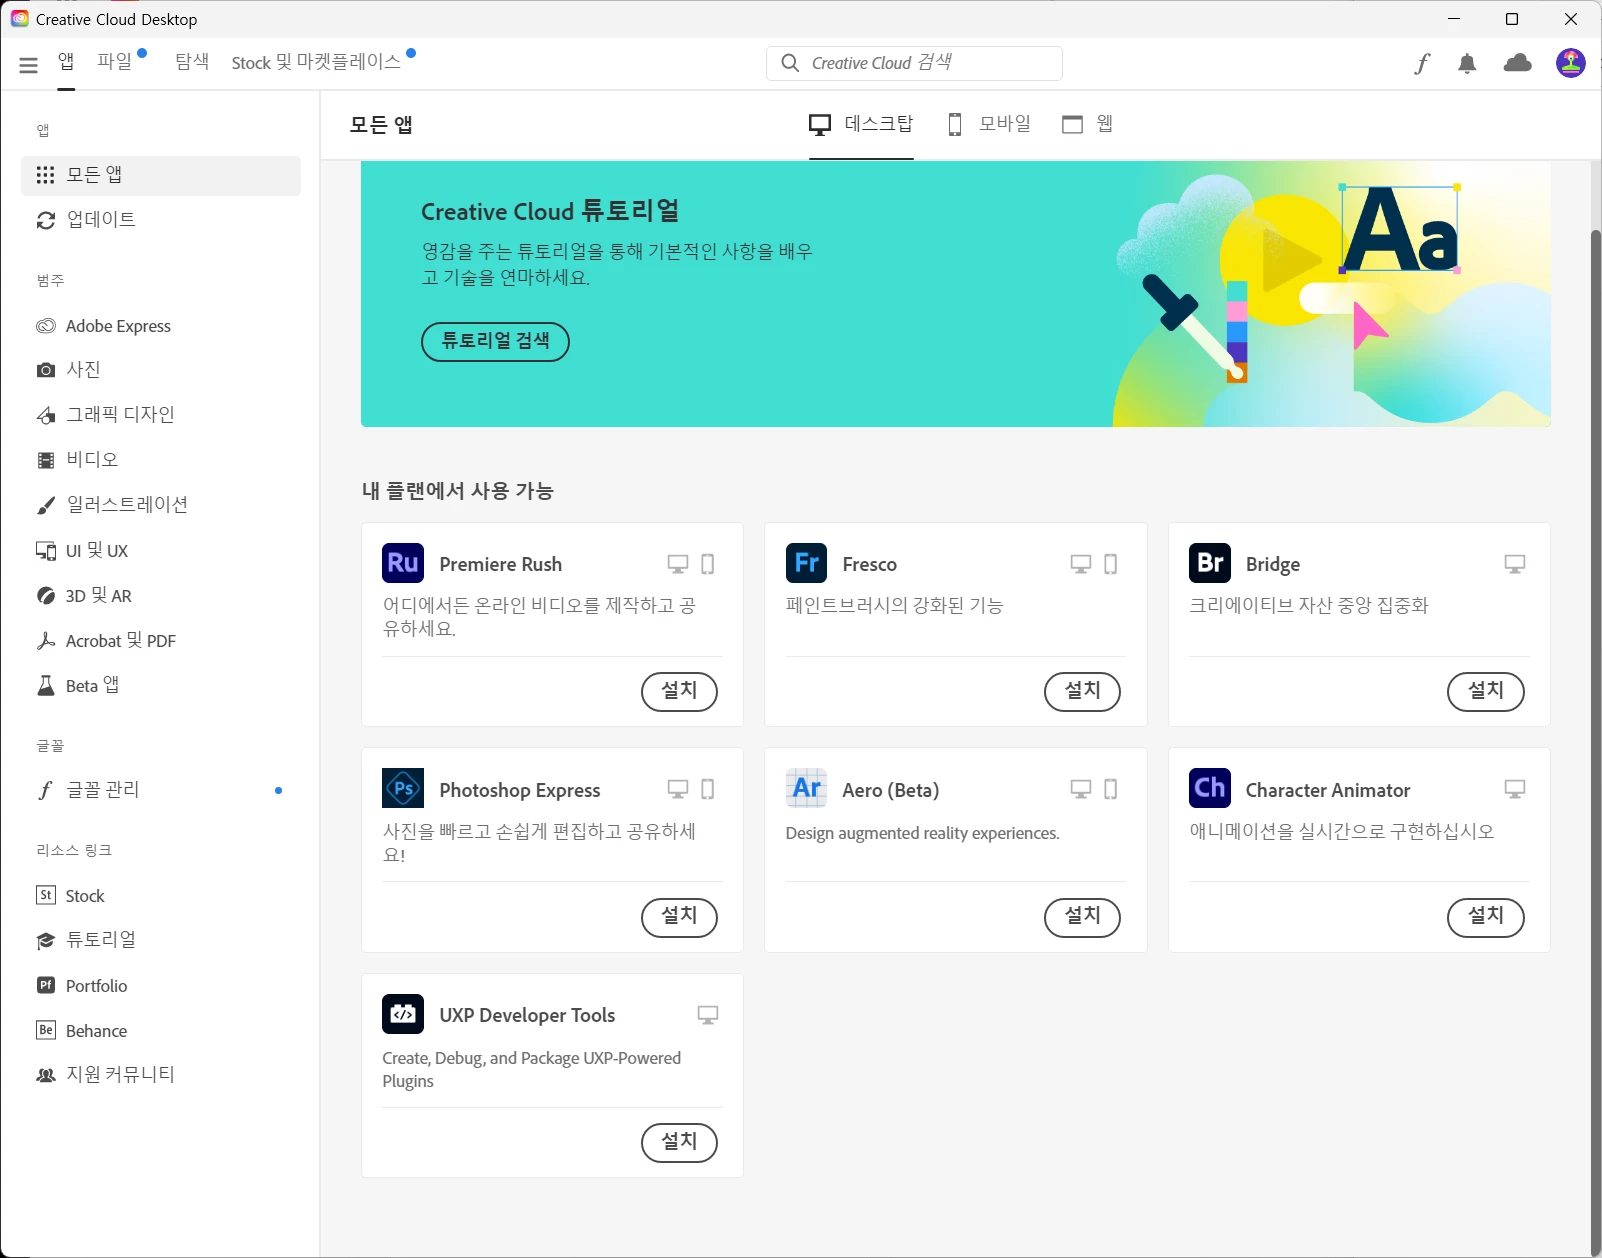Click the UXP Developer Tools icon
1602x1258 pixels.
click(x=403, y=1014)
